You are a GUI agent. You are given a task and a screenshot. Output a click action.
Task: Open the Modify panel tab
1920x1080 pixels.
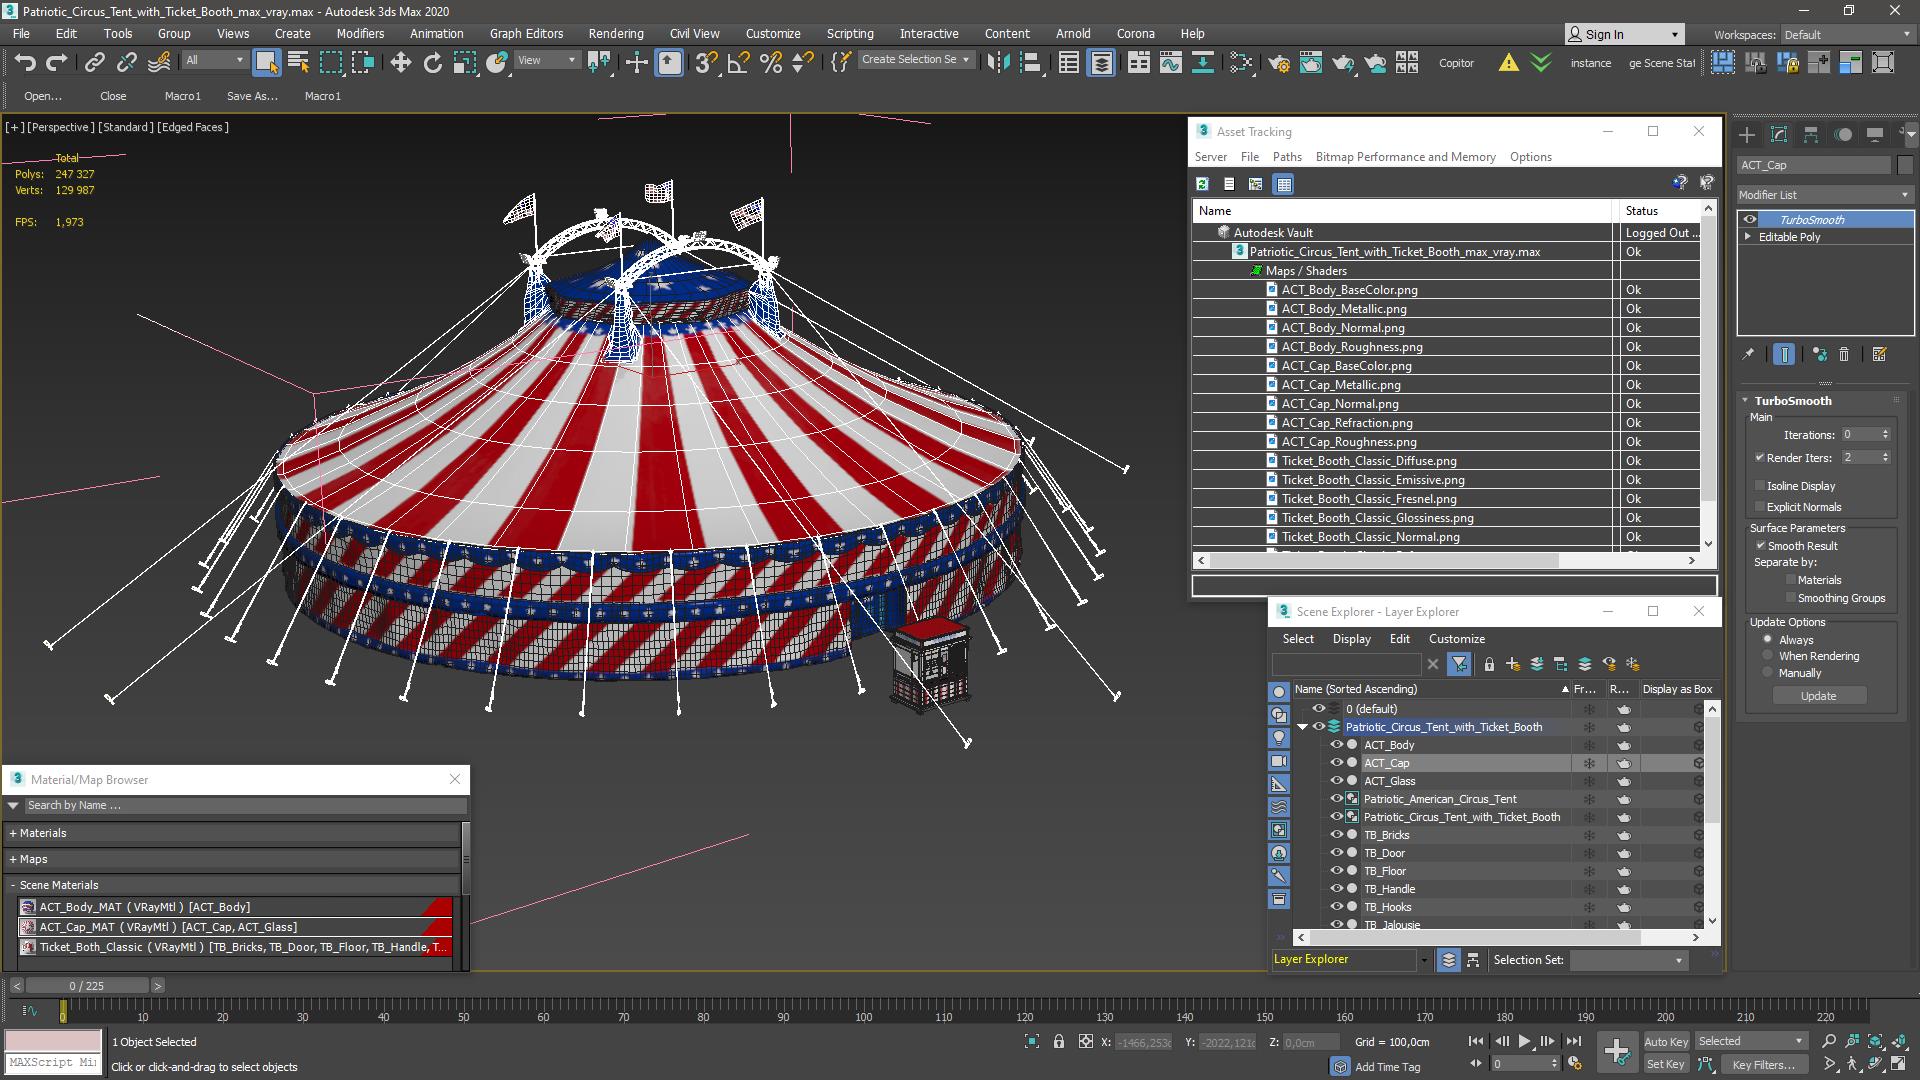[1779, 135]
